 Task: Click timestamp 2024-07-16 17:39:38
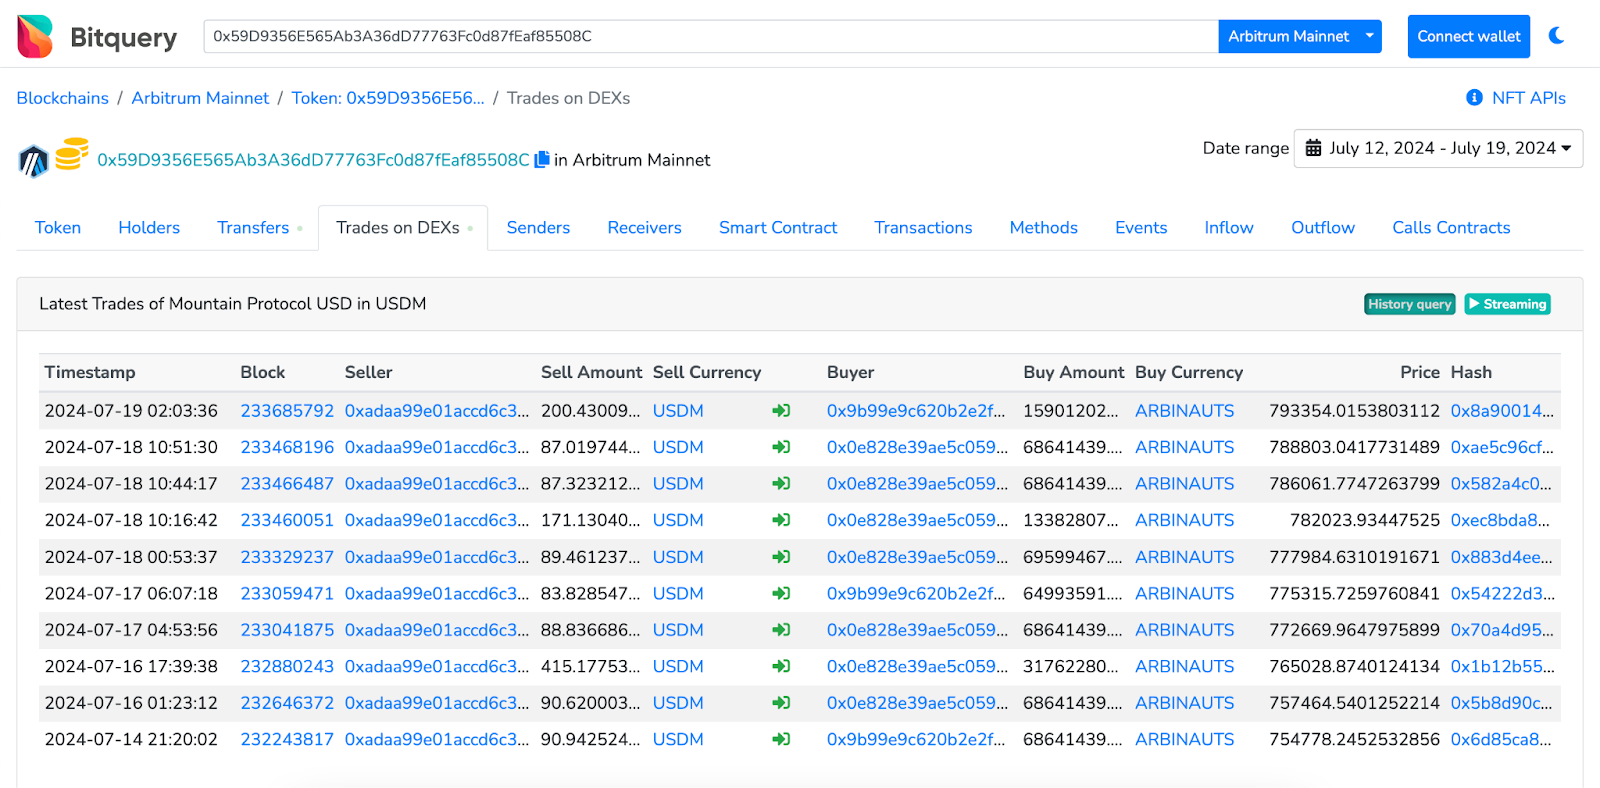pos(131,666)
